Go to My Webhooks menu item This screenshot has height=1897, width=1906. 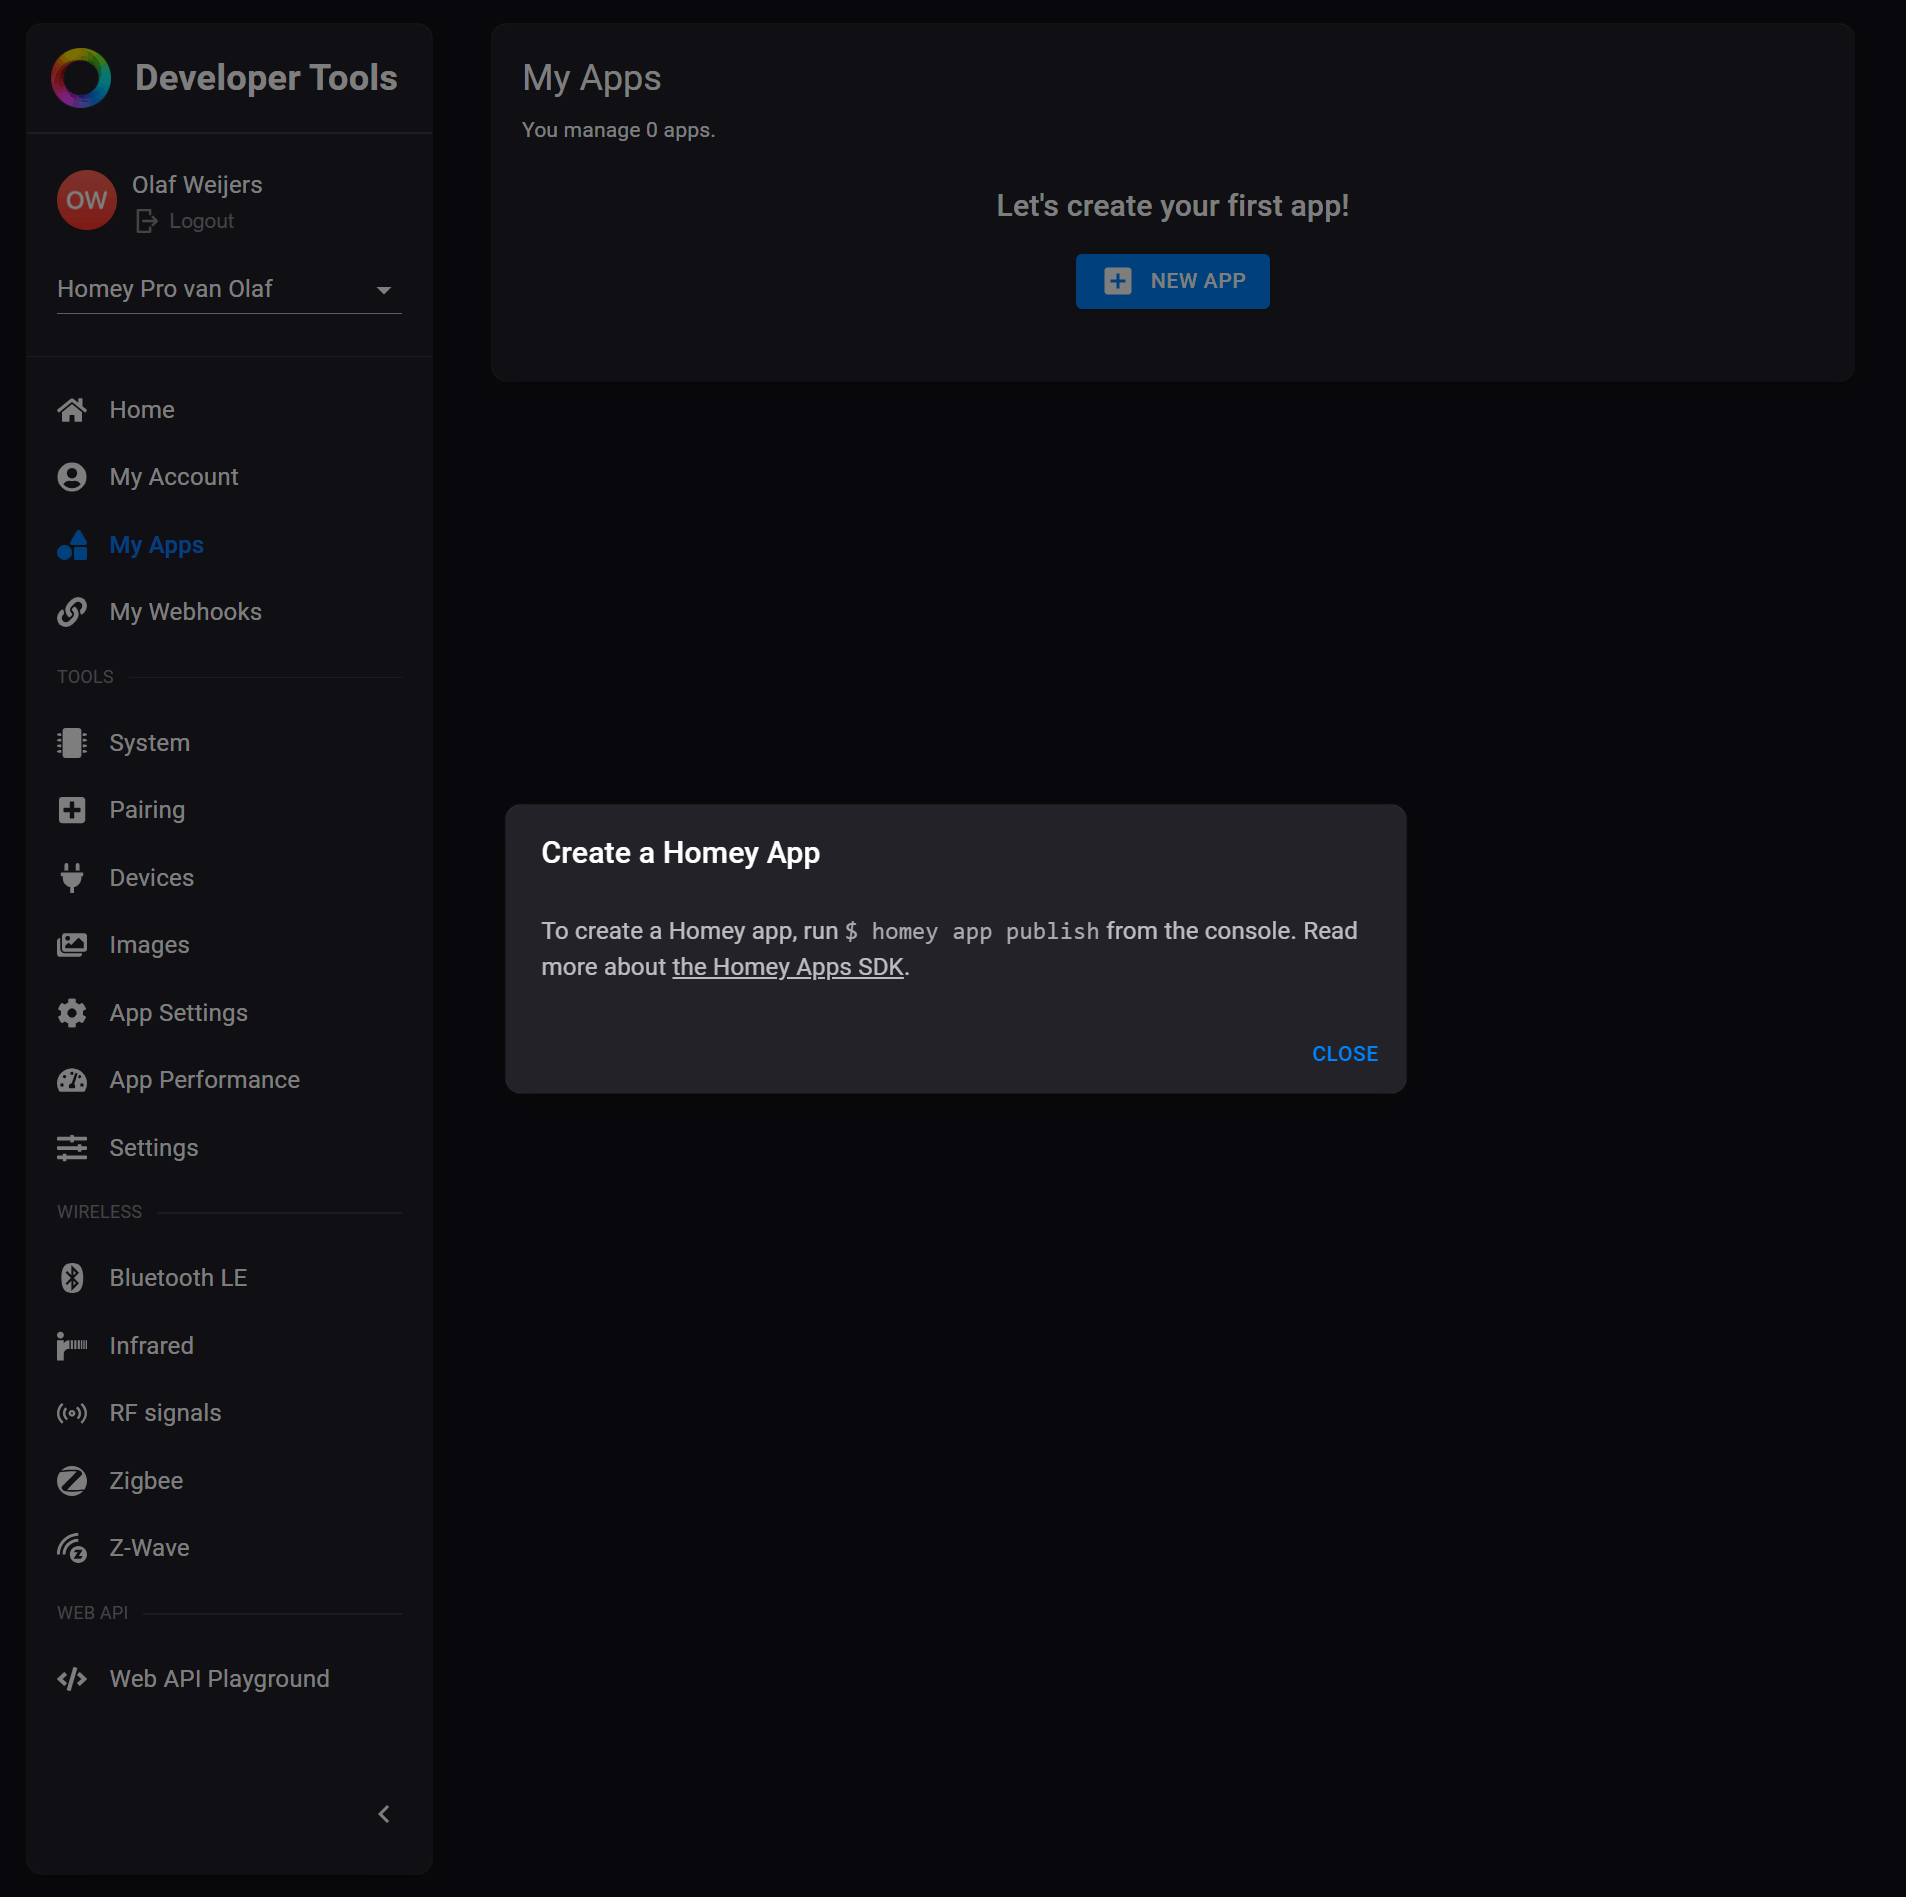coord(185,612)
